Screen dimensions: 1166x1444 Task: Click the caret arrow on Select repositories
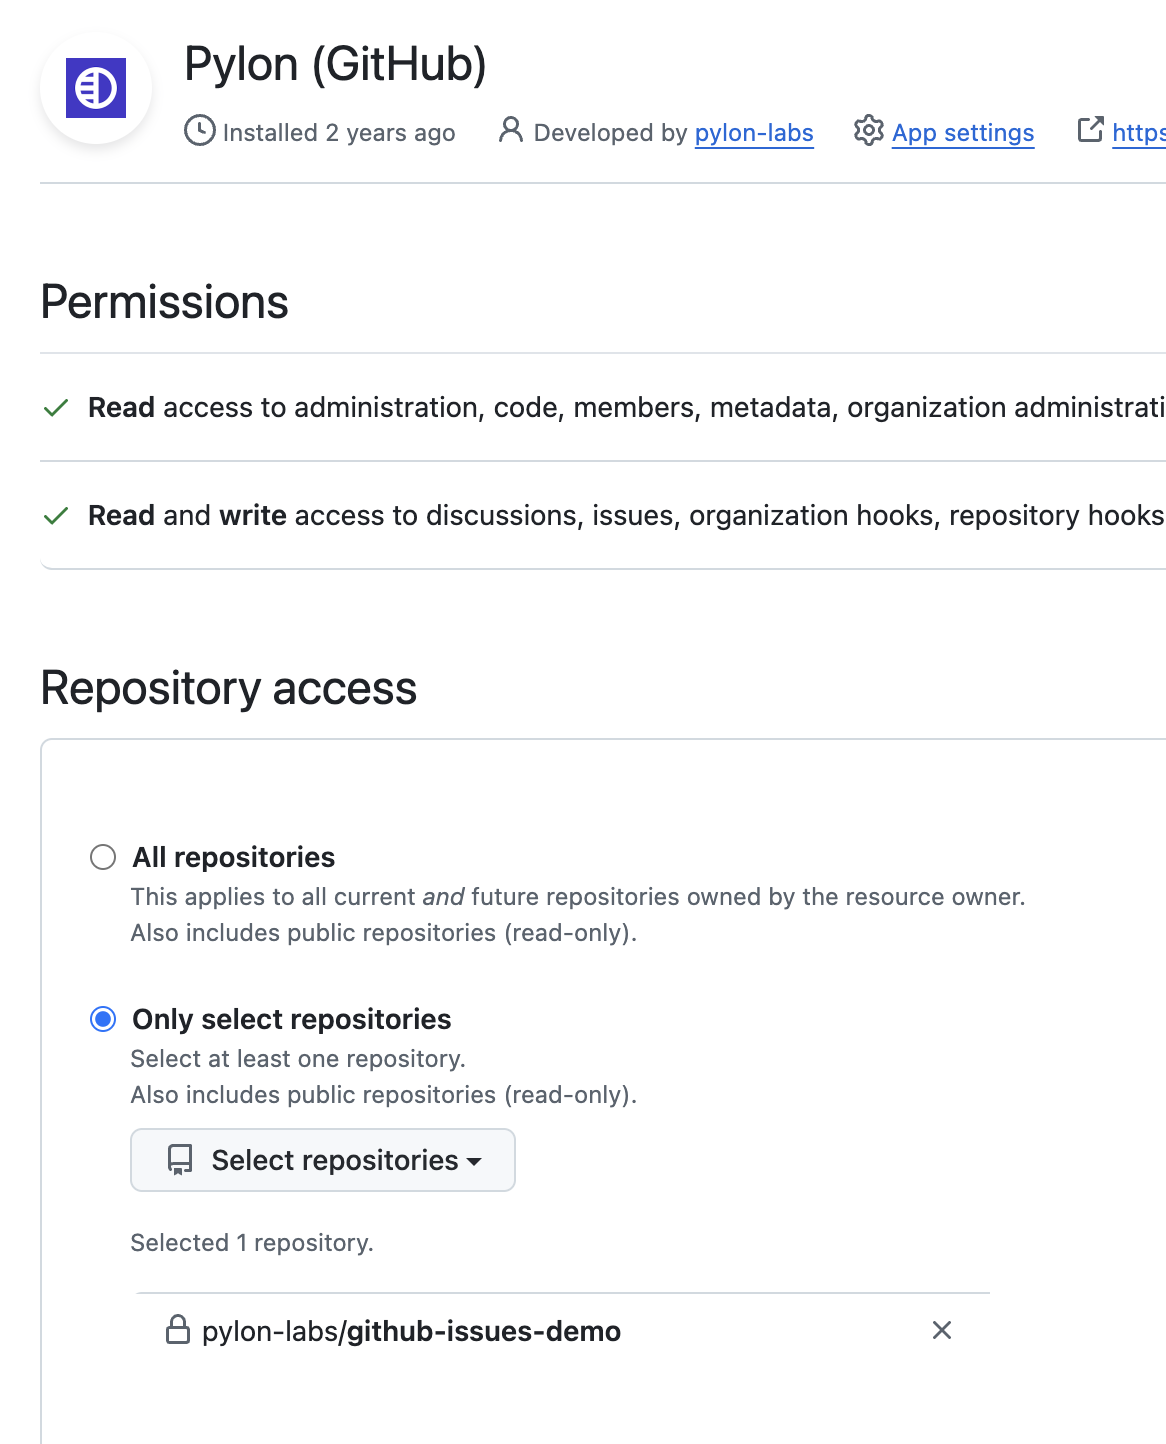474,1163
